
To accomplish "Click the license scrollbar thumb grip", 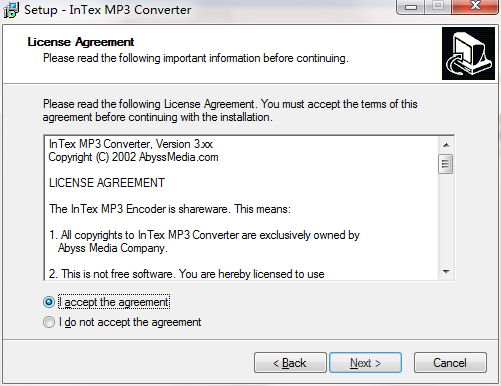I will [x=446, y=164].
